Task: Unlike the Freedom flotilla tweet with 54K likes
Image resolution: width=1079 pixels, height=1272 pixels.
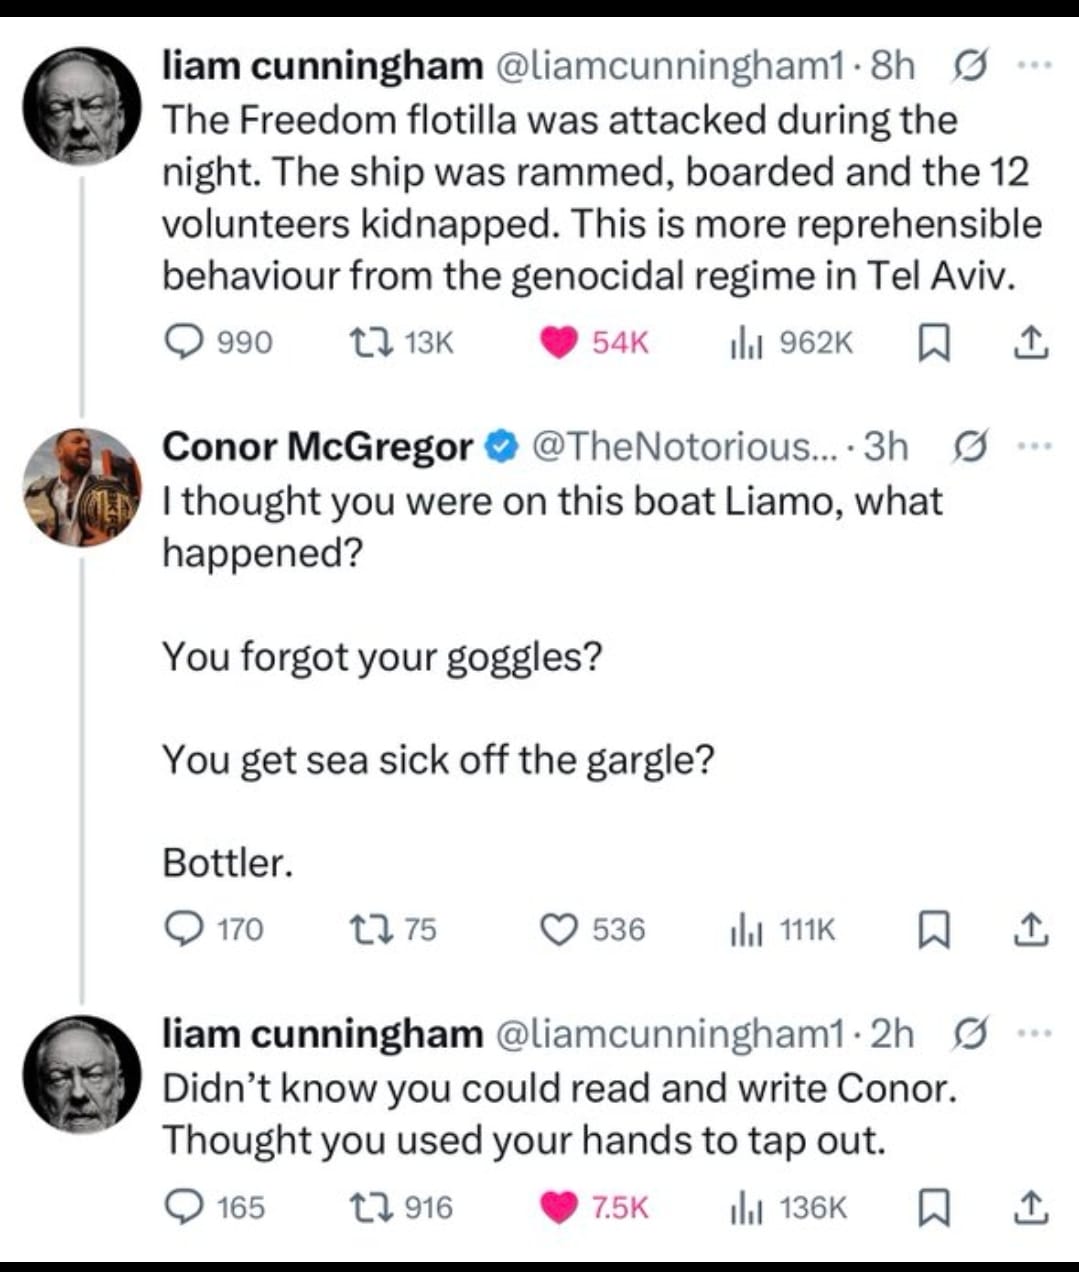Action: coord(559,343)
